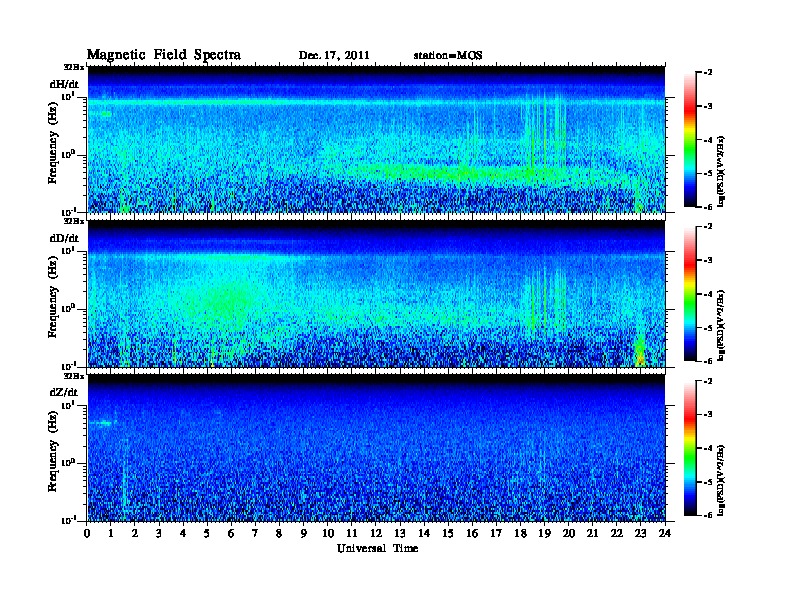Click the "-3" tick on the dZ/dt color bar
Image resolution: width=792 pixels, height=612 pixels.
(708, 415)
